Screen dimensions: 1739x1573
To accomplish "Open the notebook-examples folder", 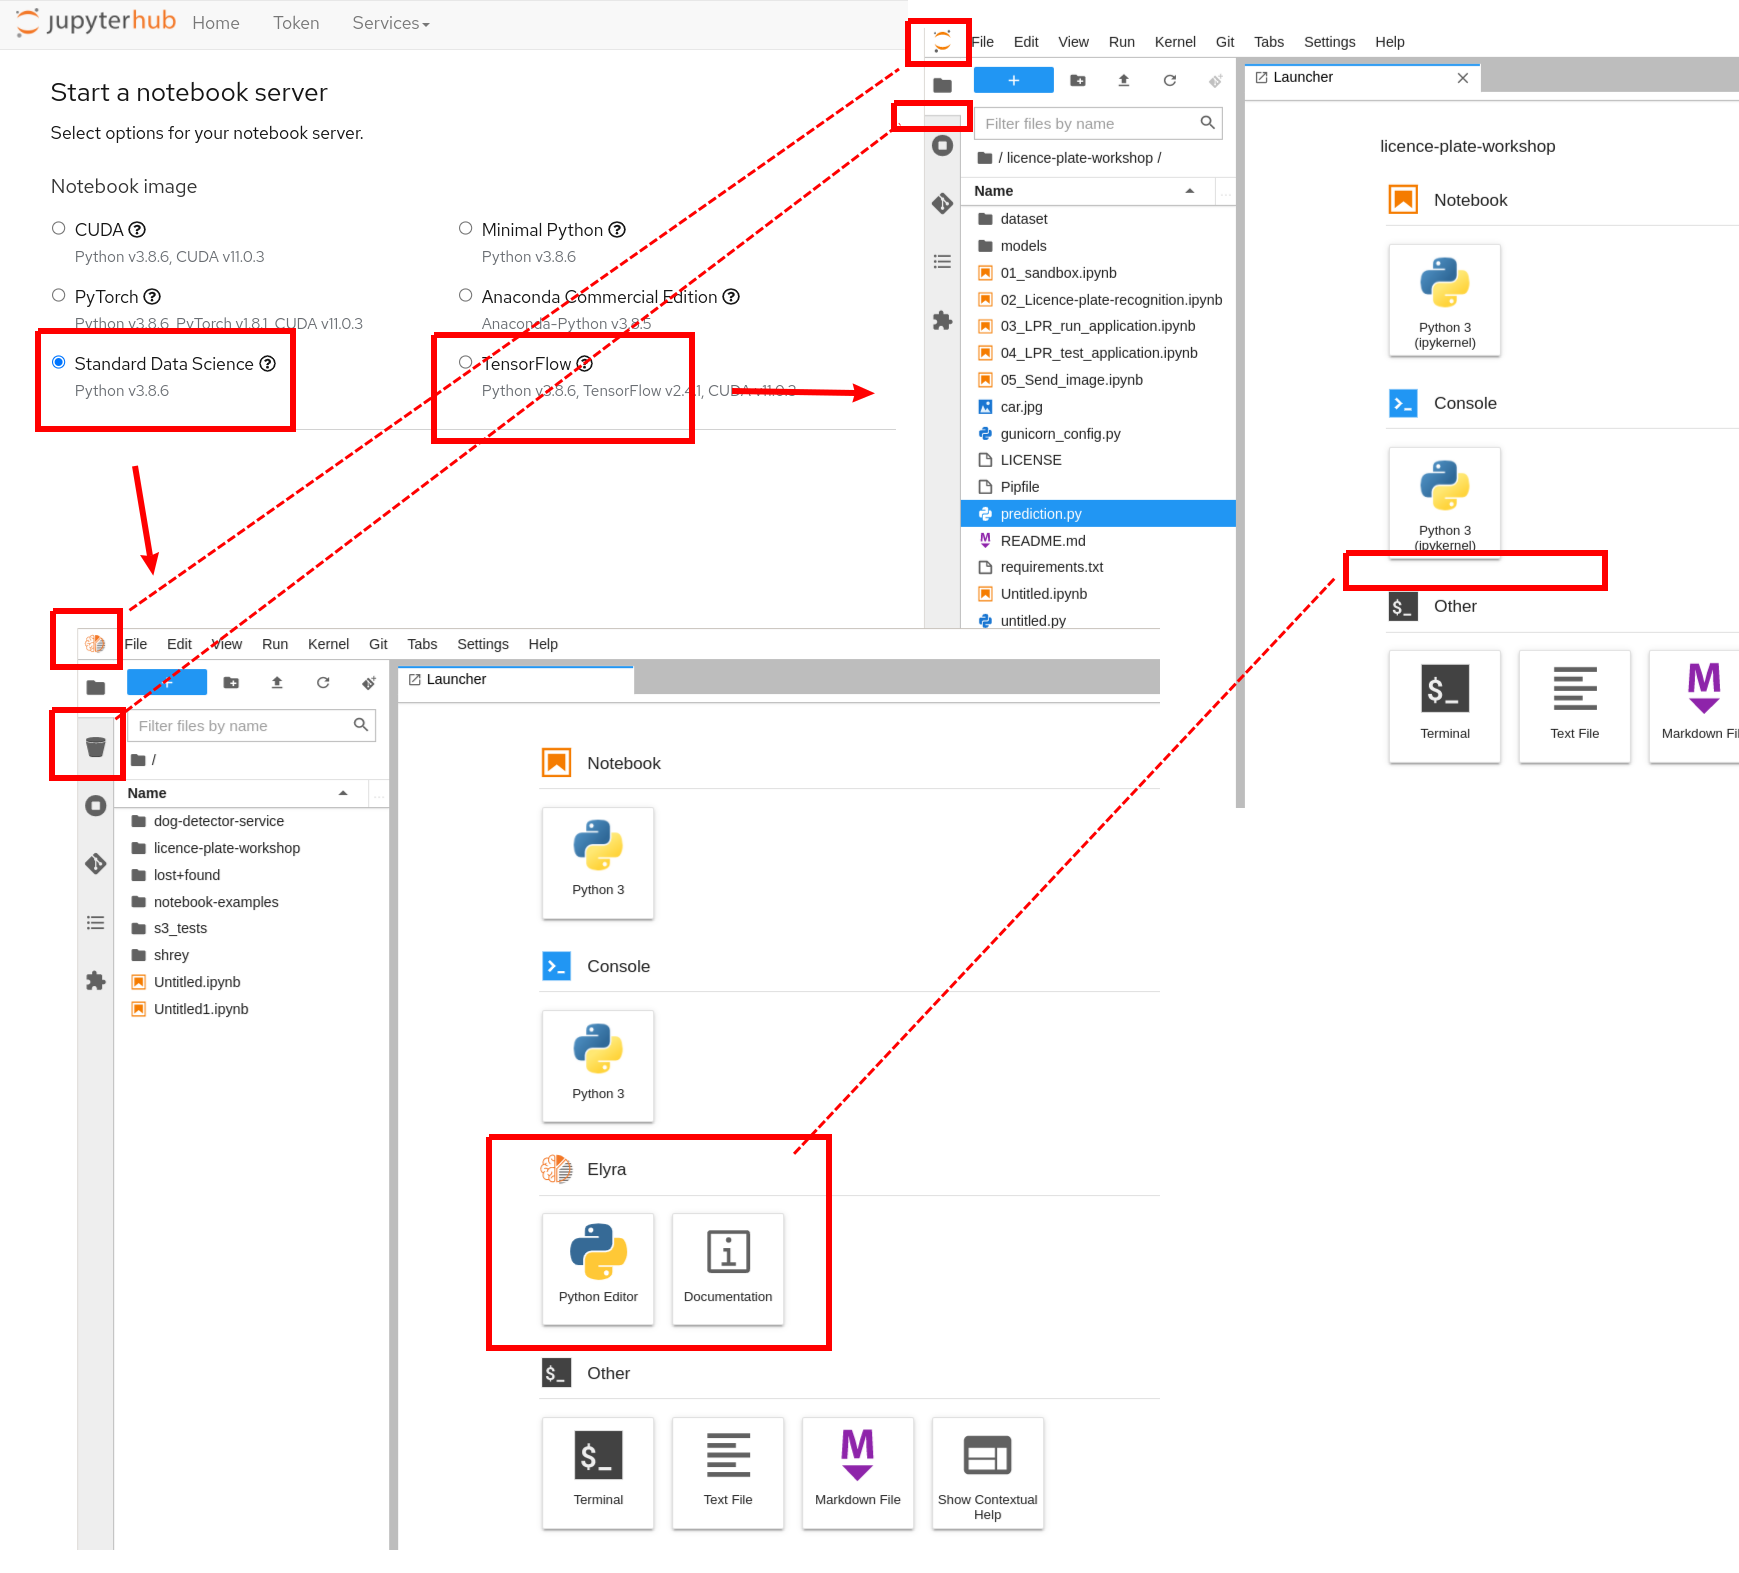I will point(251,902).
